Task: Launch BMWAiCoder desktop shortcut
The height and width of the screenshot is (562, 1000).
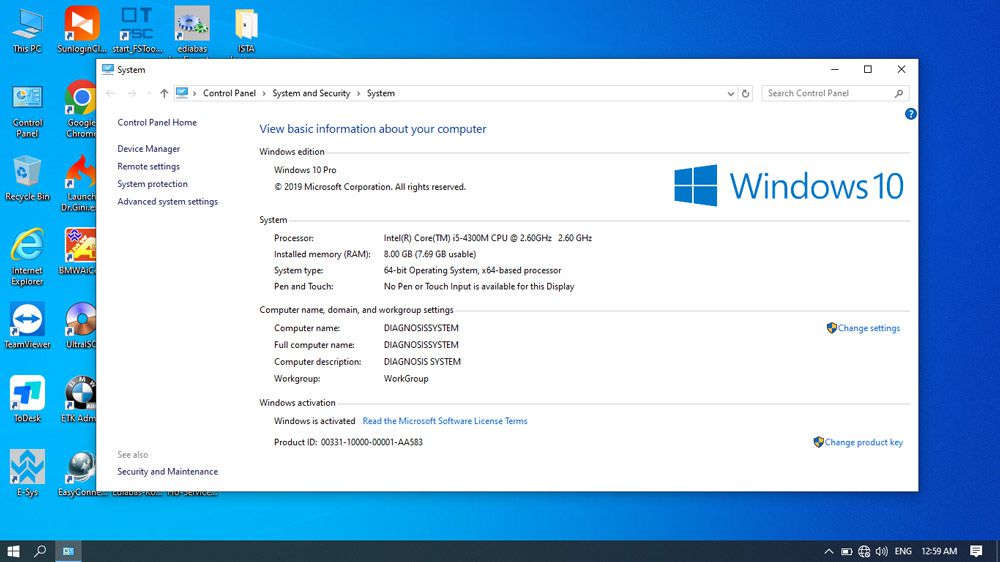Action: 78,252
